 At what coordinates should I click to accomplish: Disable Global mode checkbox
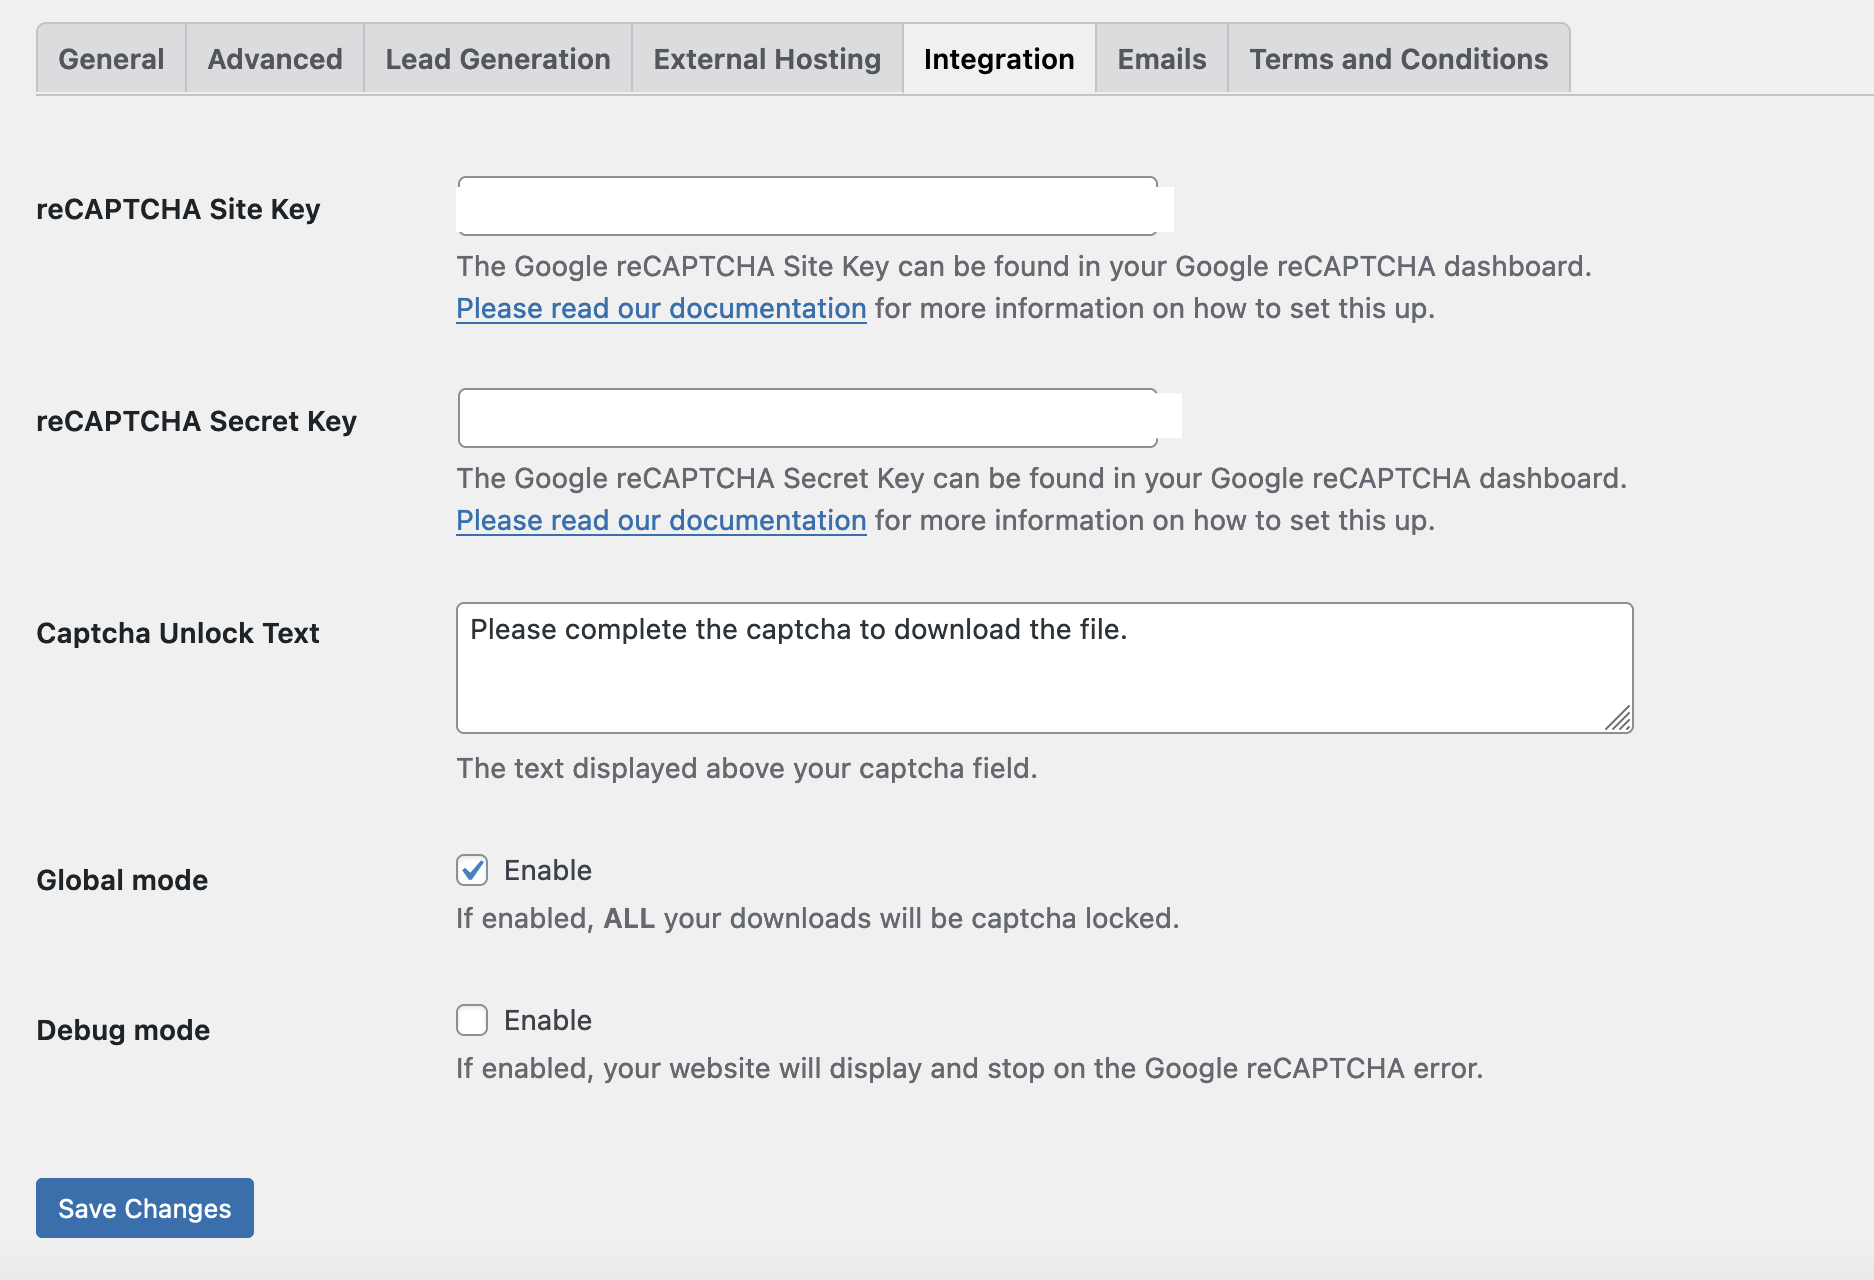point(472,870)
